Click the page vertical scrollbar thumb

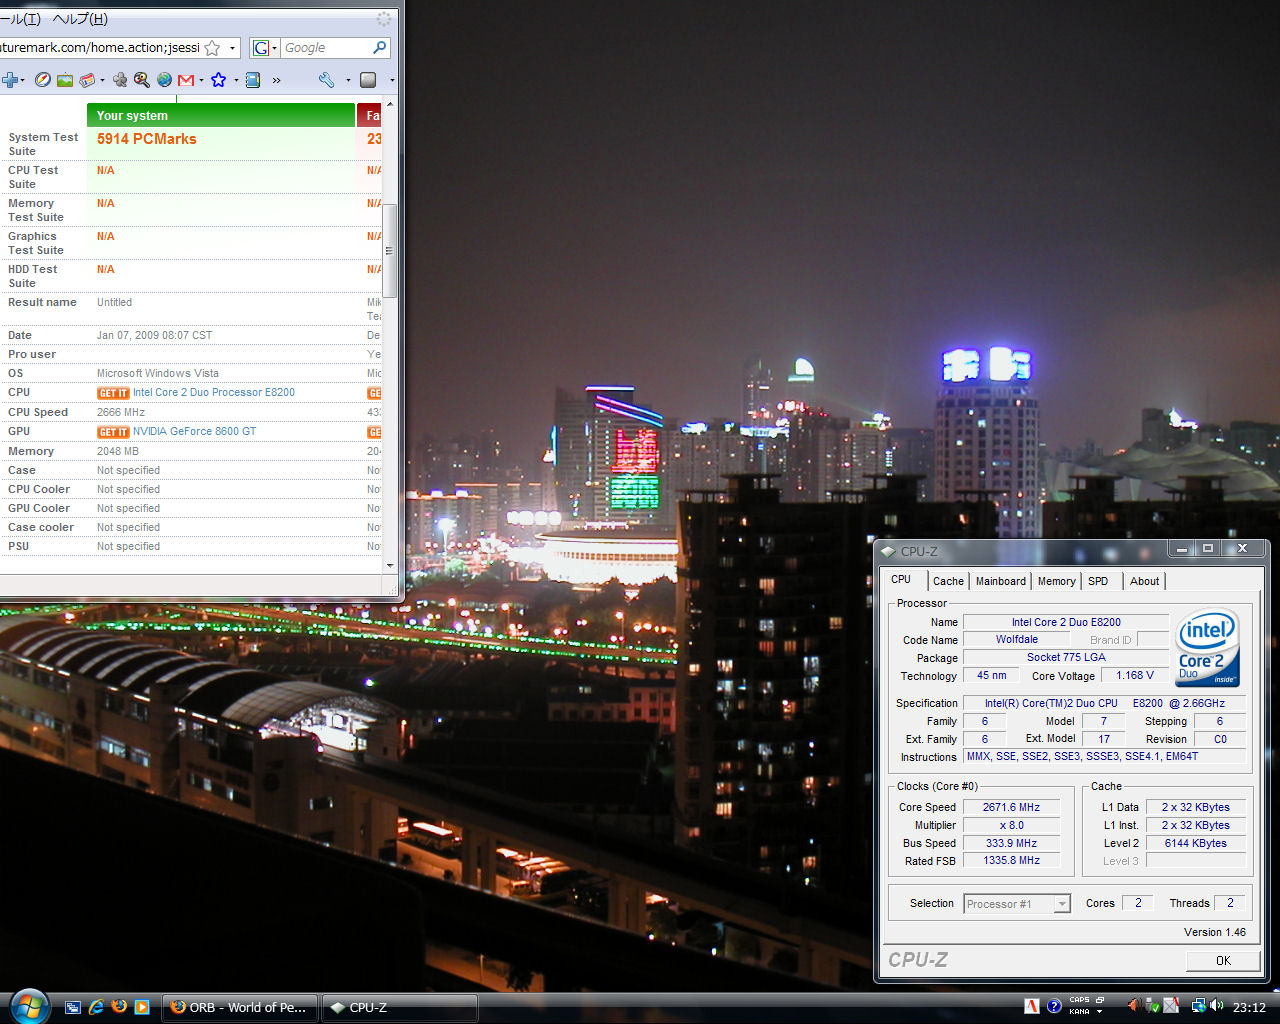click(x=390, y=250)
